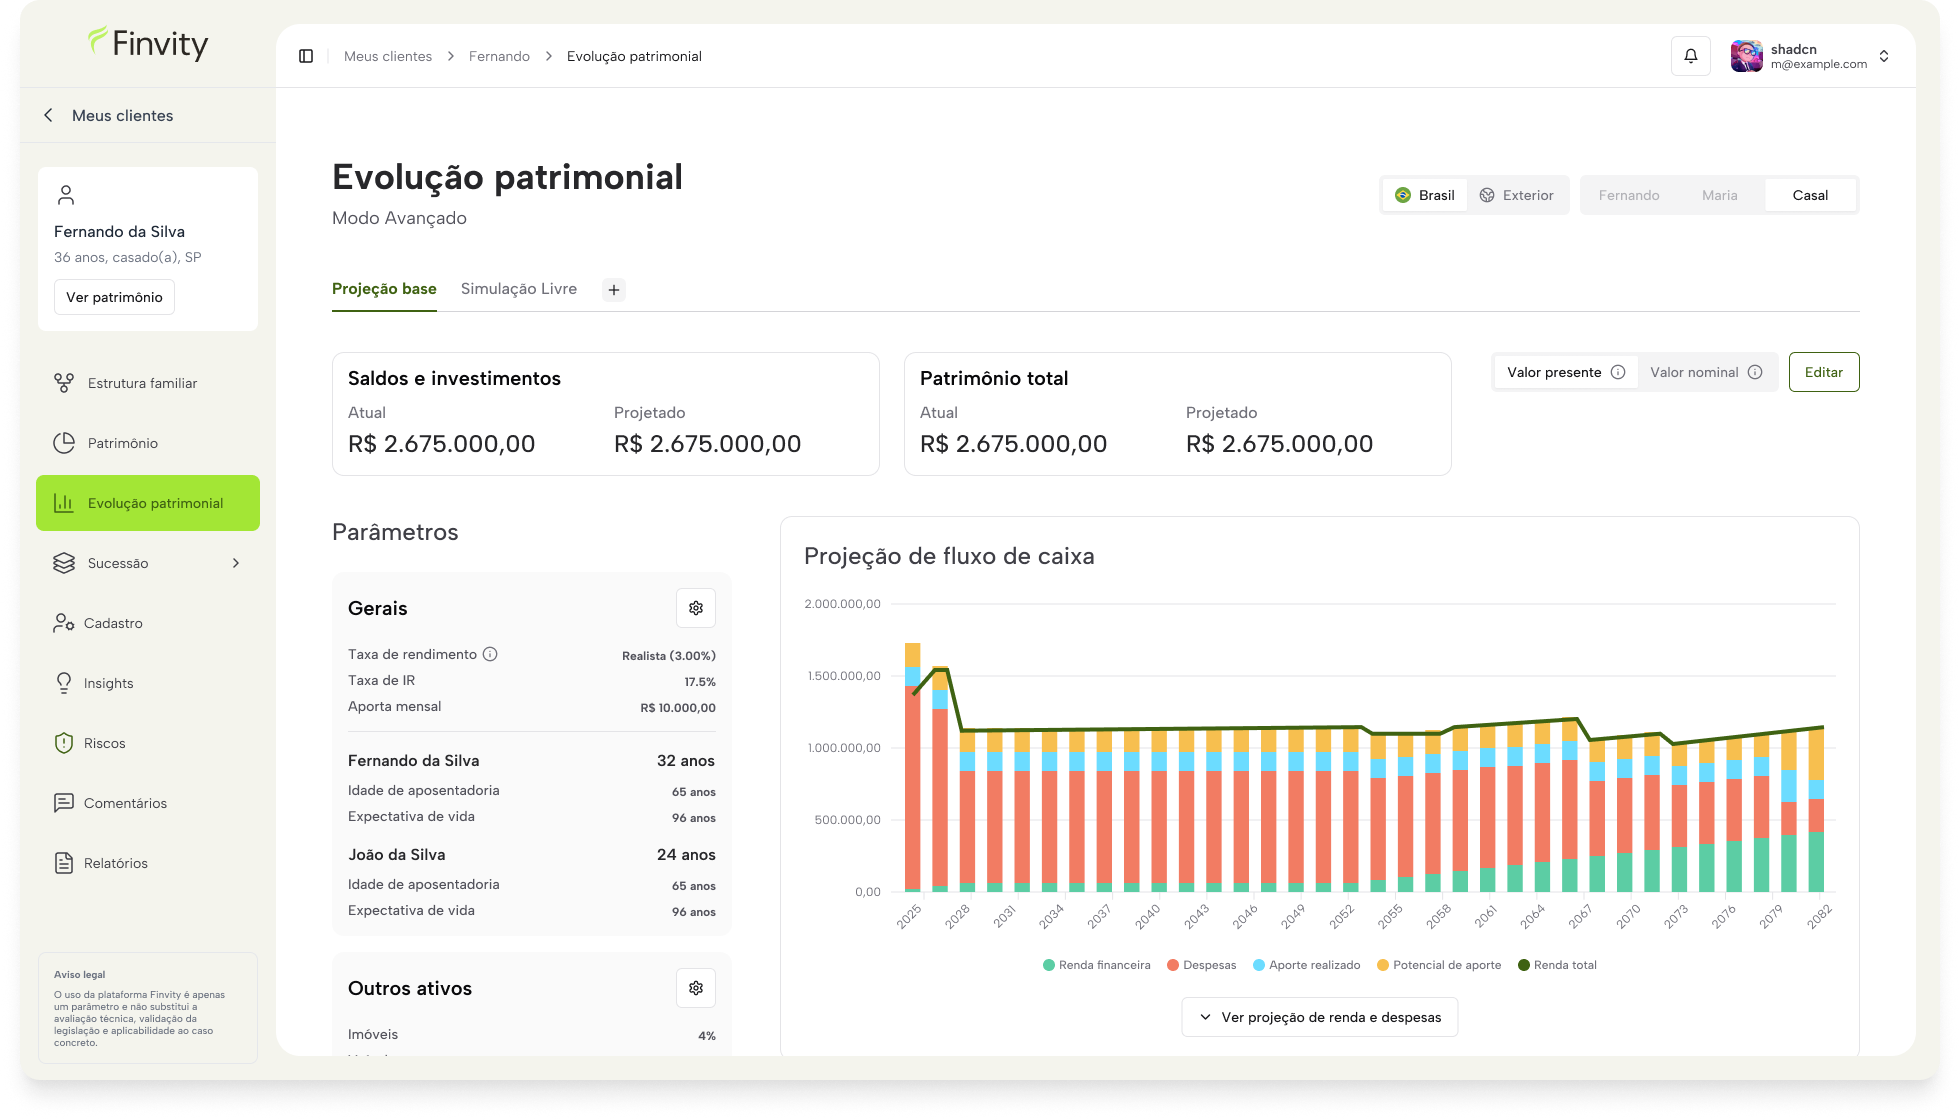Open Insights lightbulb item
The image size is (1960, 1120).
coord(108,683)
